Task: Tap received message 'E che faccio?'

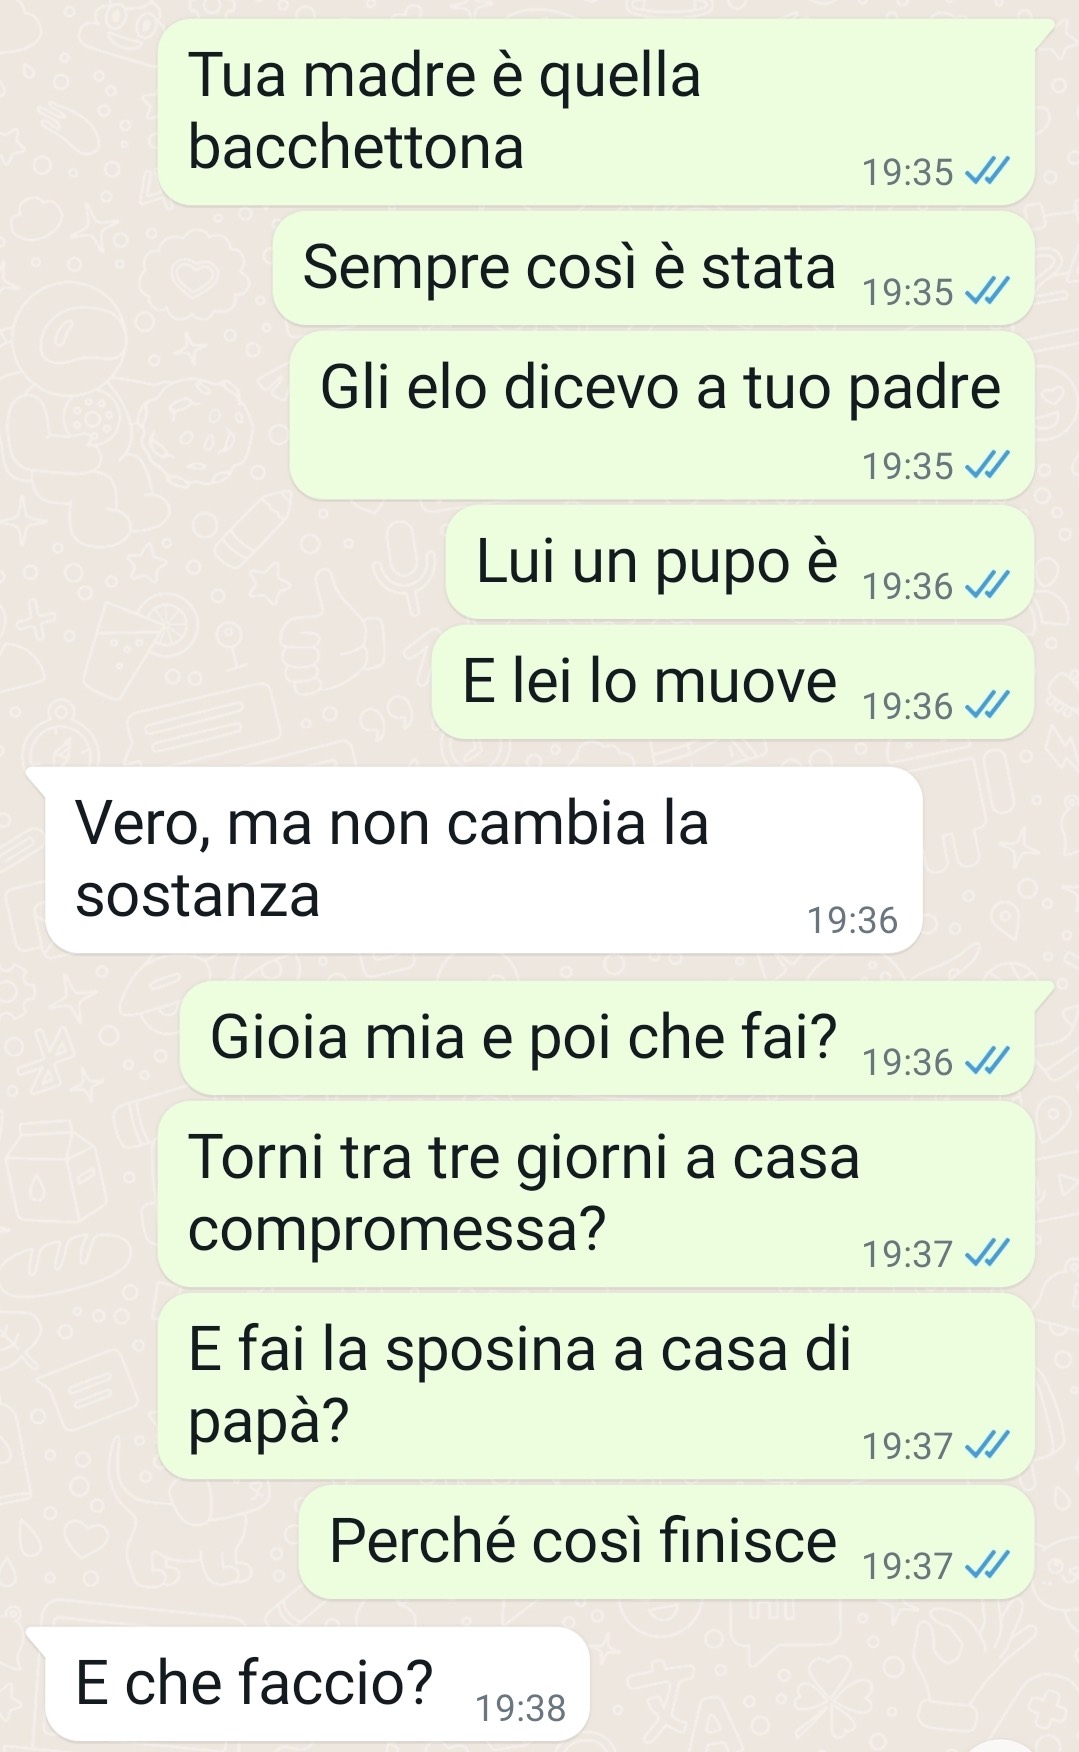Action: pos(318,1684)
